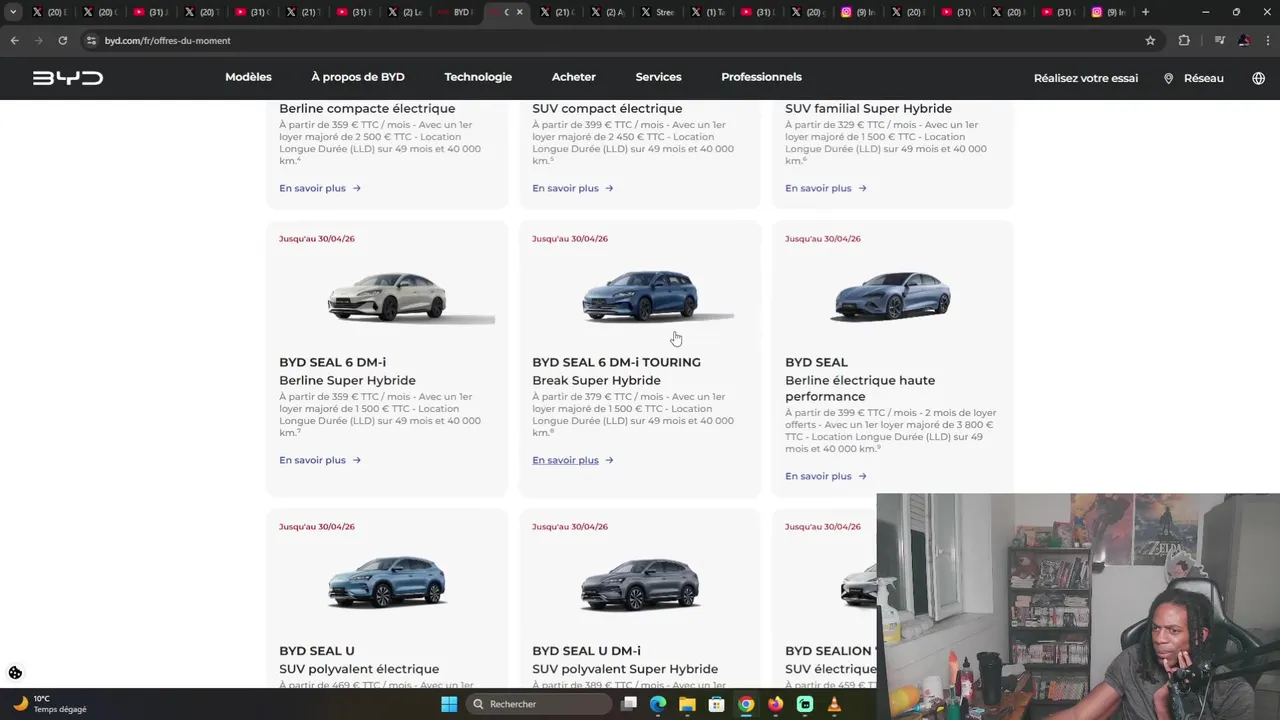1280x720 pixels.
Task: Open File Explorer from taskbar
Action: (x=687, y=704)
